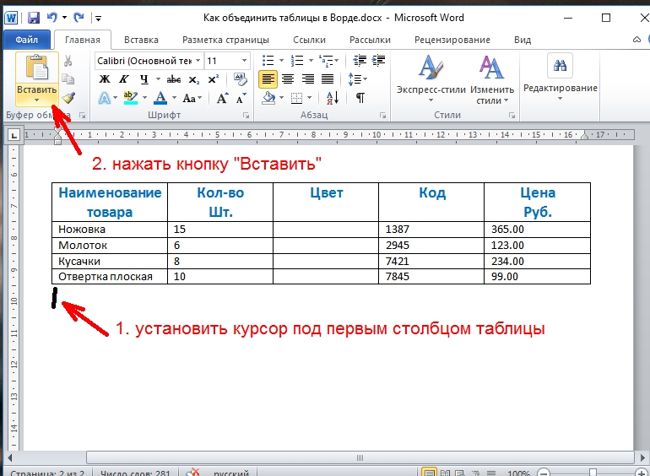Select the Format Painter brush

point(68,98)
